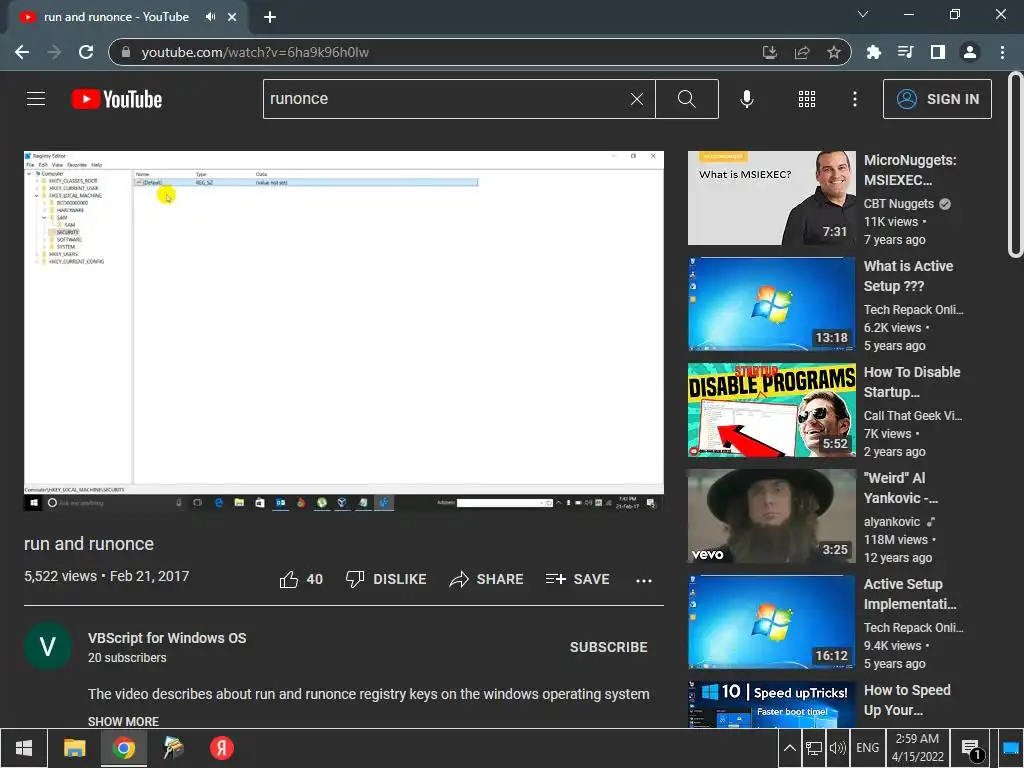Open File Explorer from taskbar

[x=74, y=748]
